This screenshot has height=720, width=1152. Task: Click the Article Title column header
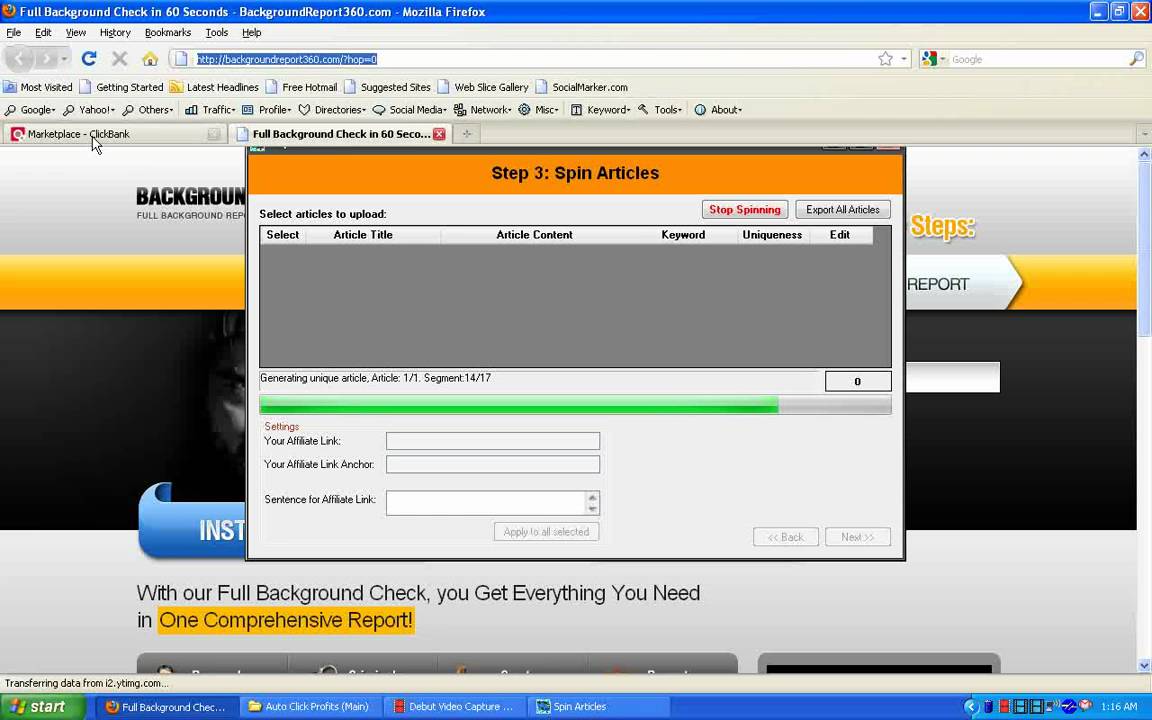point(363,235)
